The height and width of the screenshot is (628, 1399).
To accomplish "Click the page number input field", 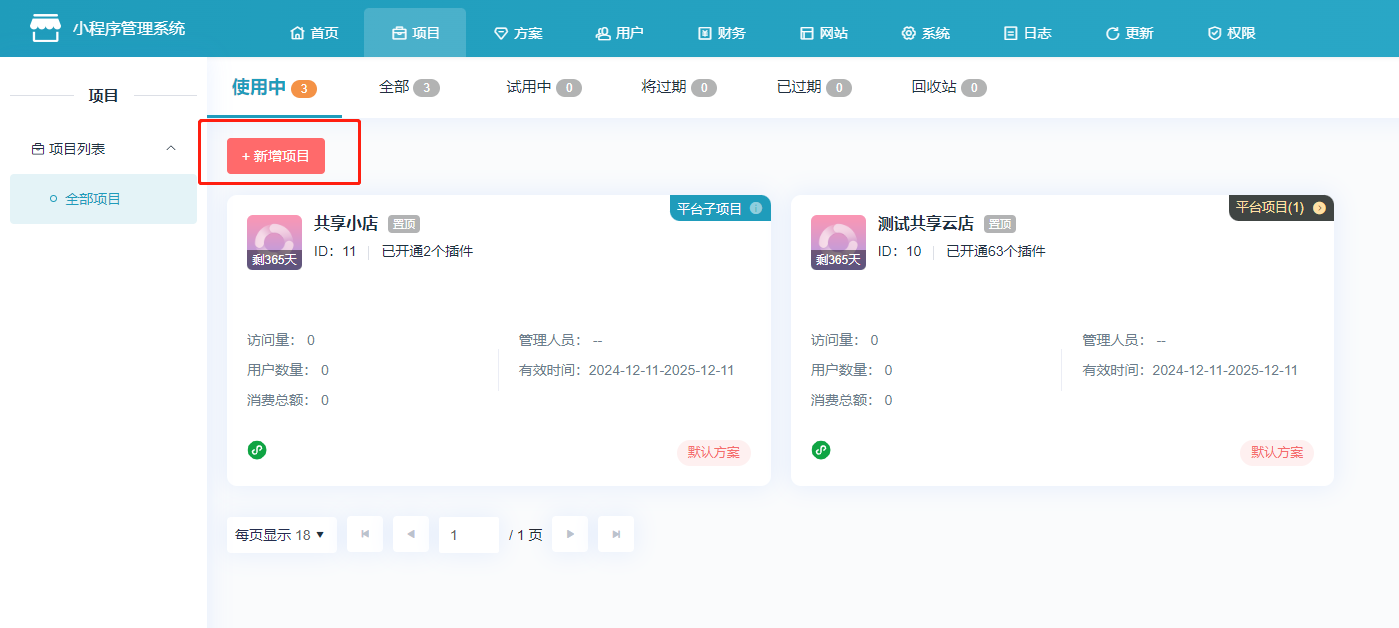I will (468, 535).
